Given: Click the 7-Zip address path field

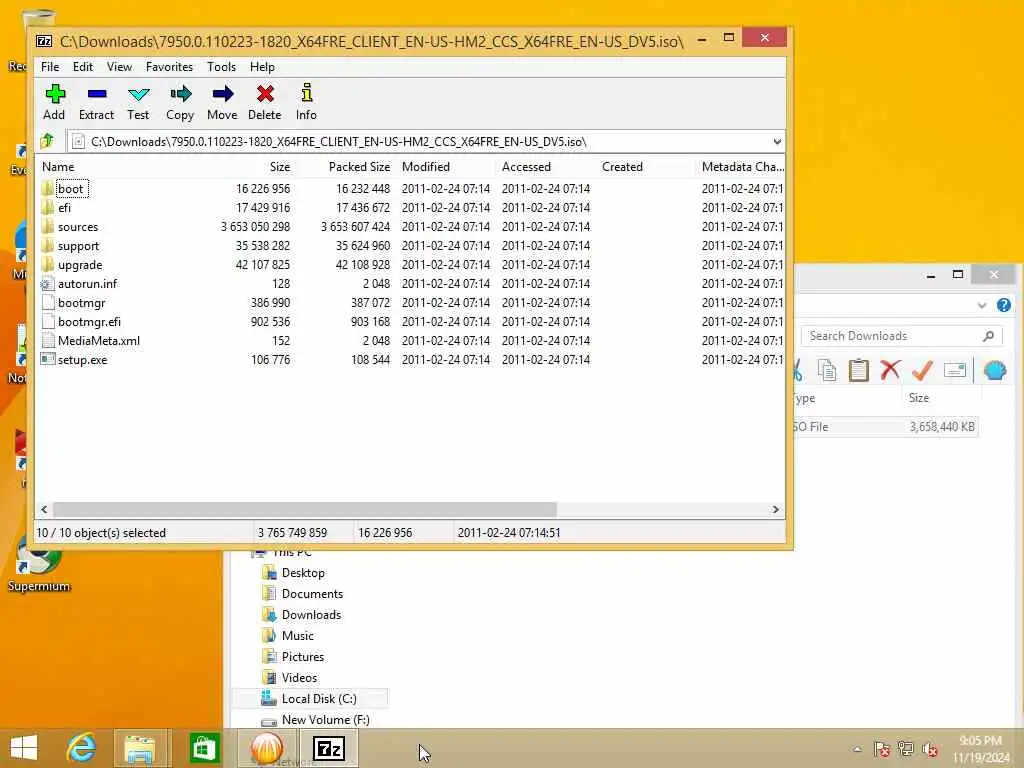Looking at the screenshot, I should coord(418,142).
